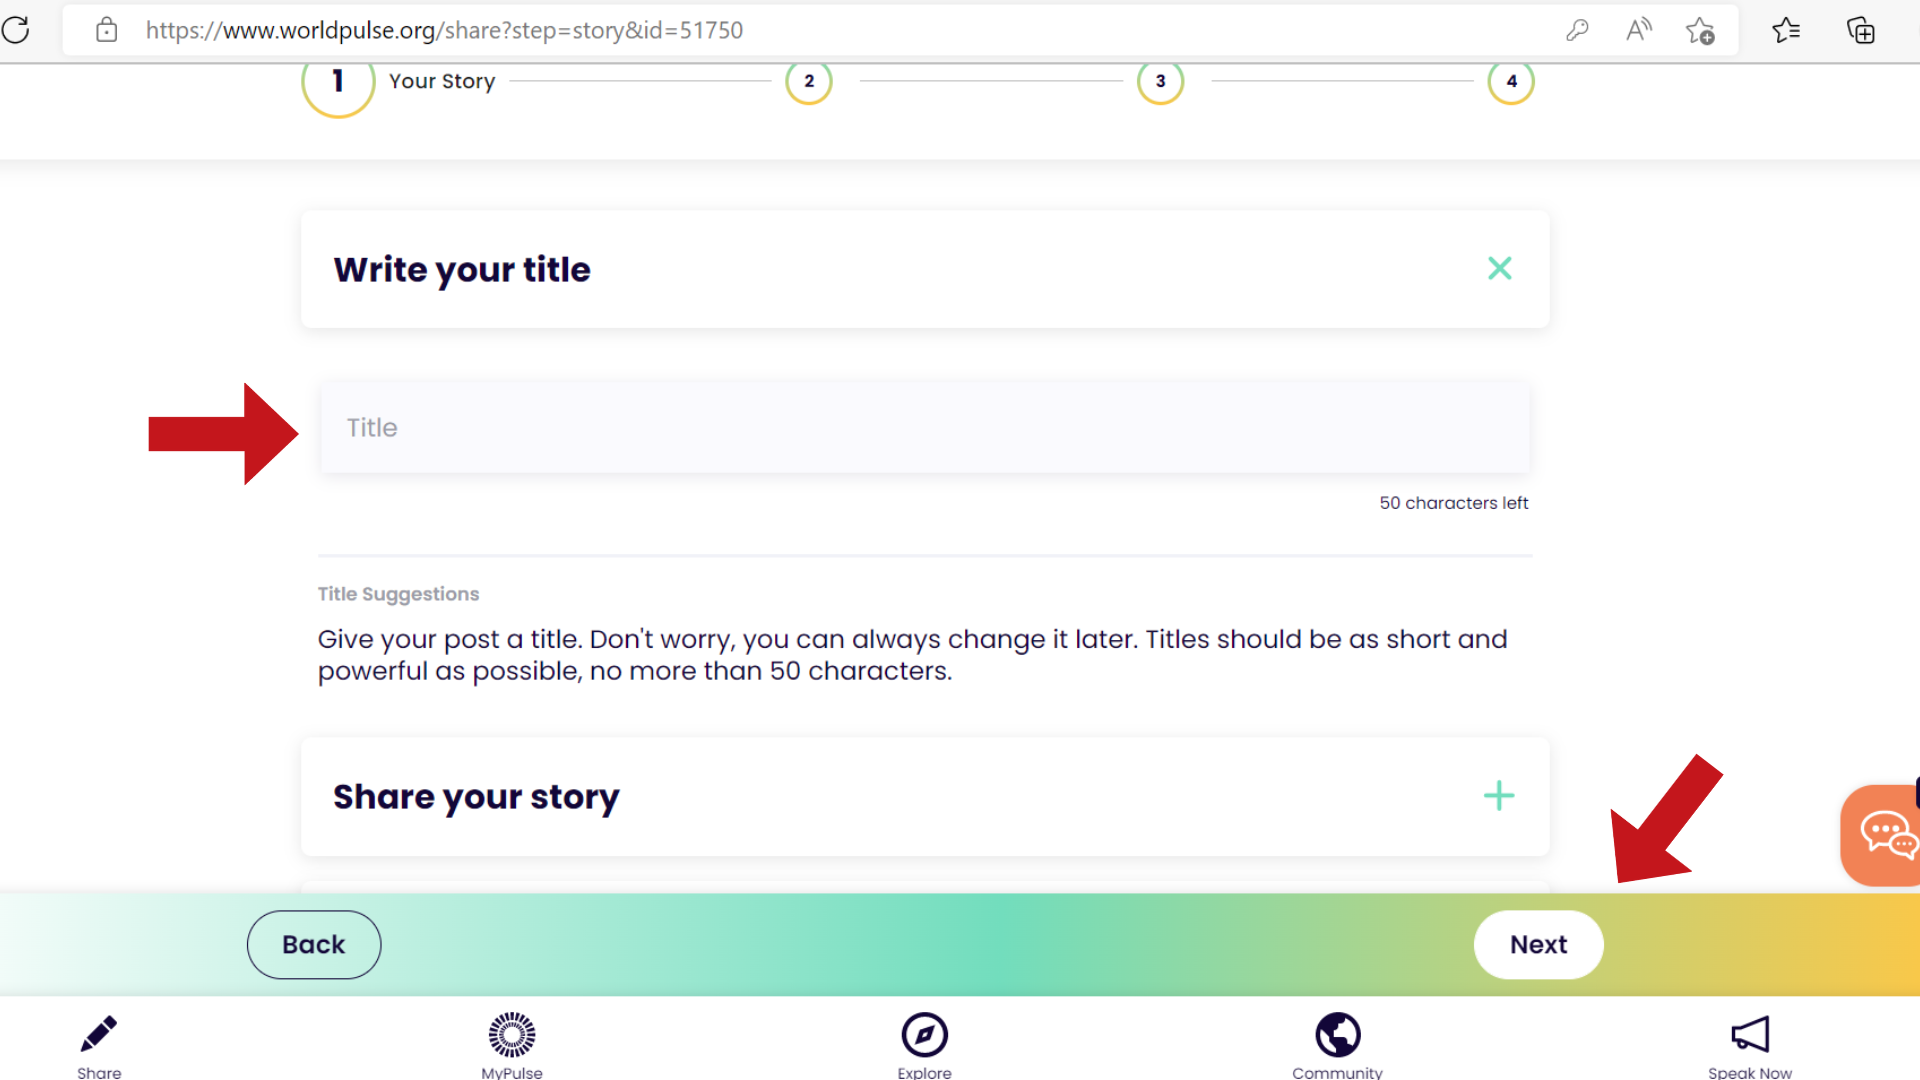
Task: Open the browser collections icon
Action: [x=1860, y=30]
